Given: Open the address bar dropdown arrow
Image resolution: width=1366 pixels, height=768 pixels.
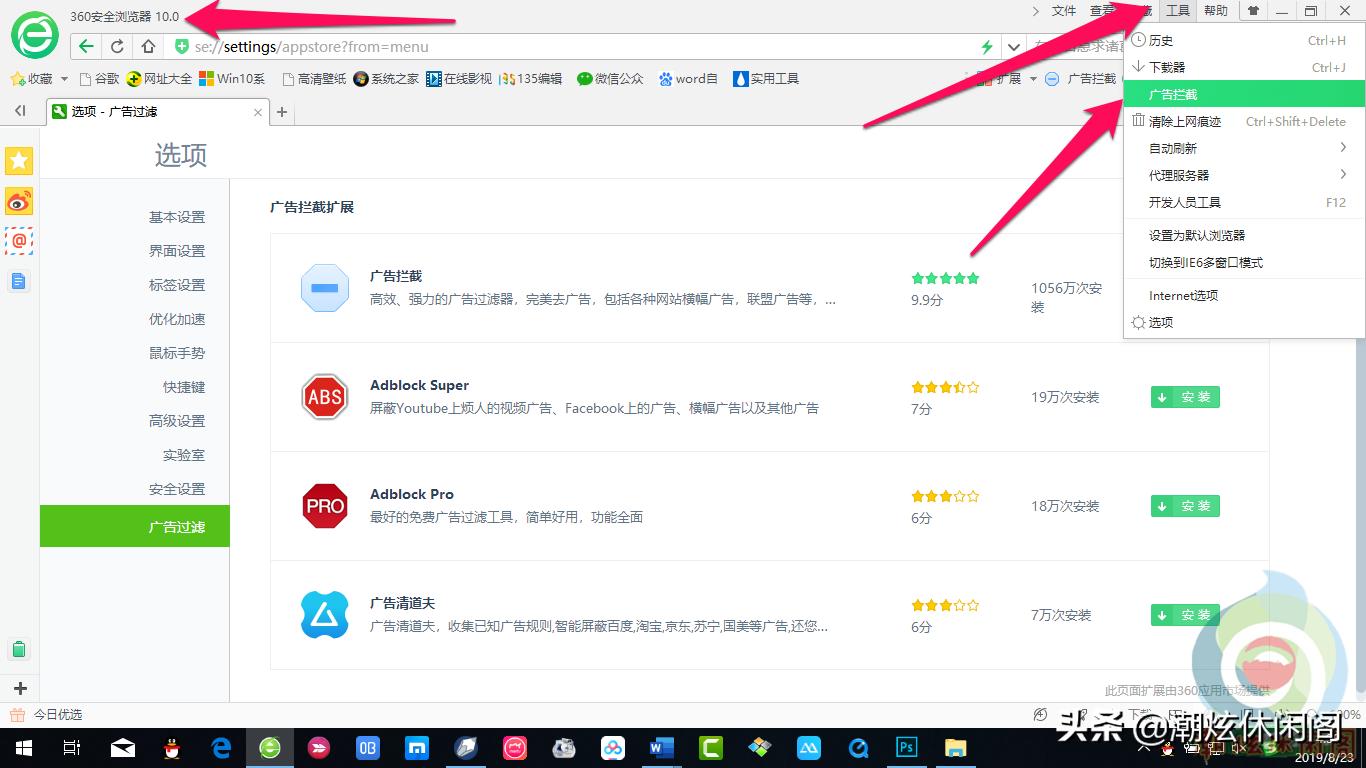Looking at the screenshot, I should pyautogui.click(x=1013, y=46).
